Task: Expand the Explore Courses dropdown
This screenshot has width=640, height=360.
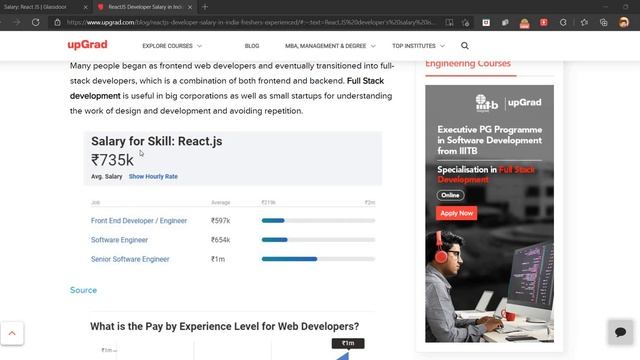Action: [172, 46]
